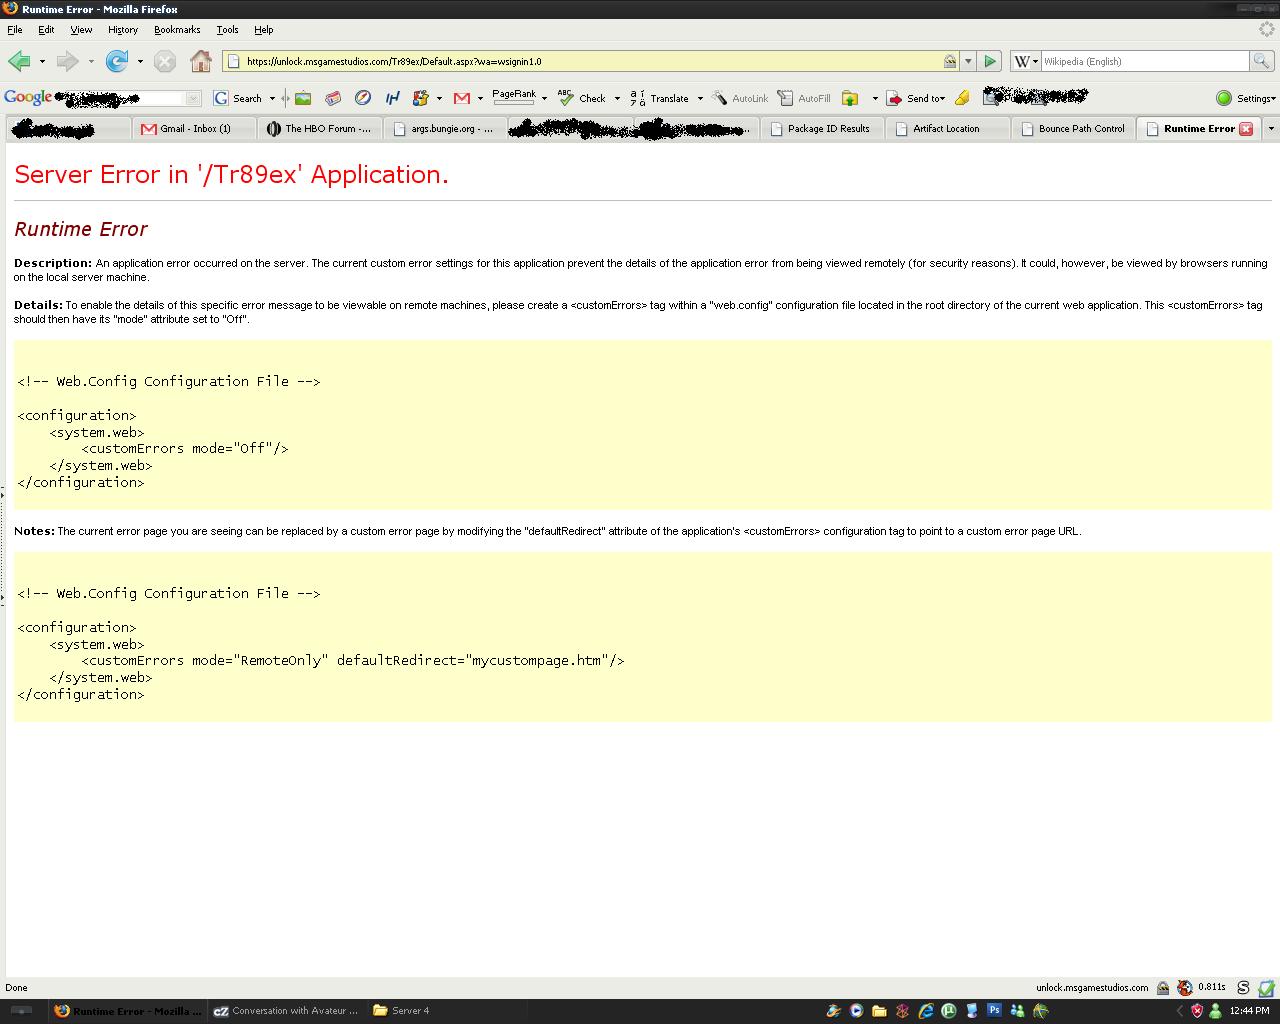Image resolution: width=1280 pixels, height=1024 pixels.
Task: Click the NoScript S status icon
Action: click(1243, 988)
